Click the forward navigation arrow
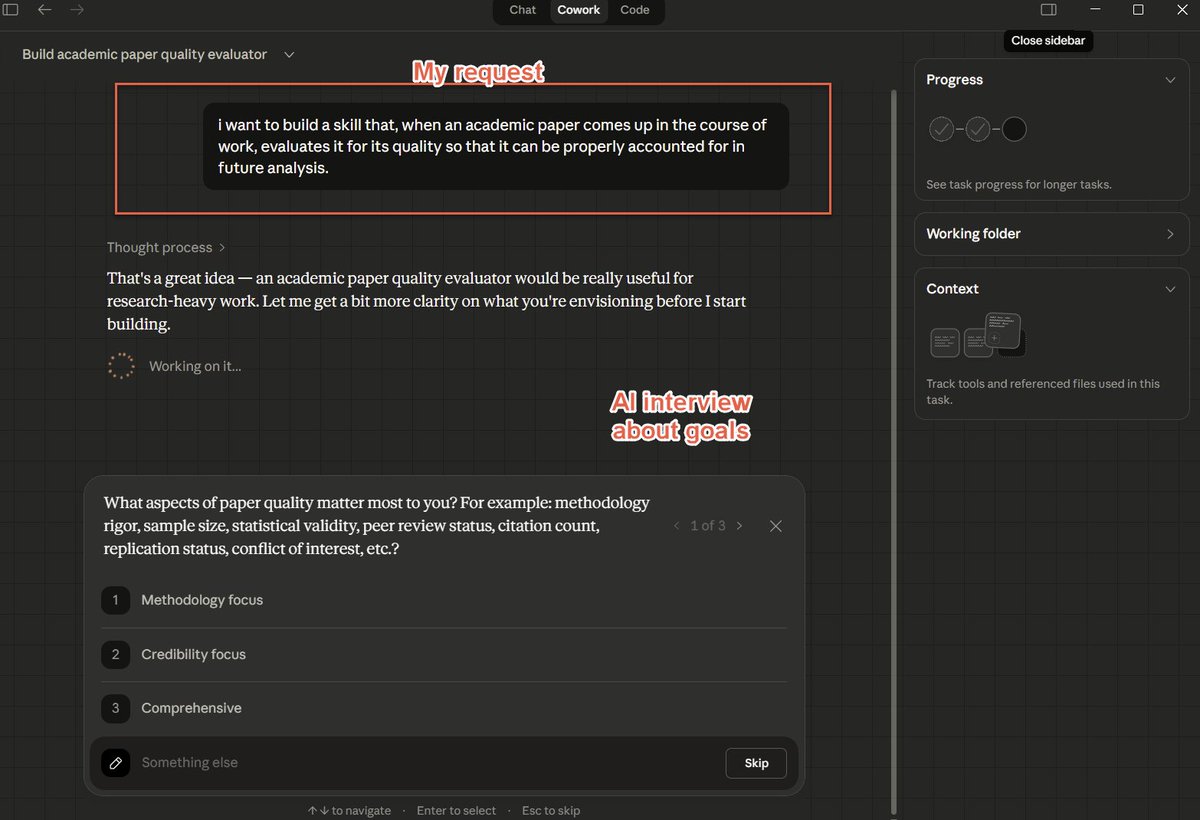The width and height of the screenshot is (1200, 820). point(77,10)
